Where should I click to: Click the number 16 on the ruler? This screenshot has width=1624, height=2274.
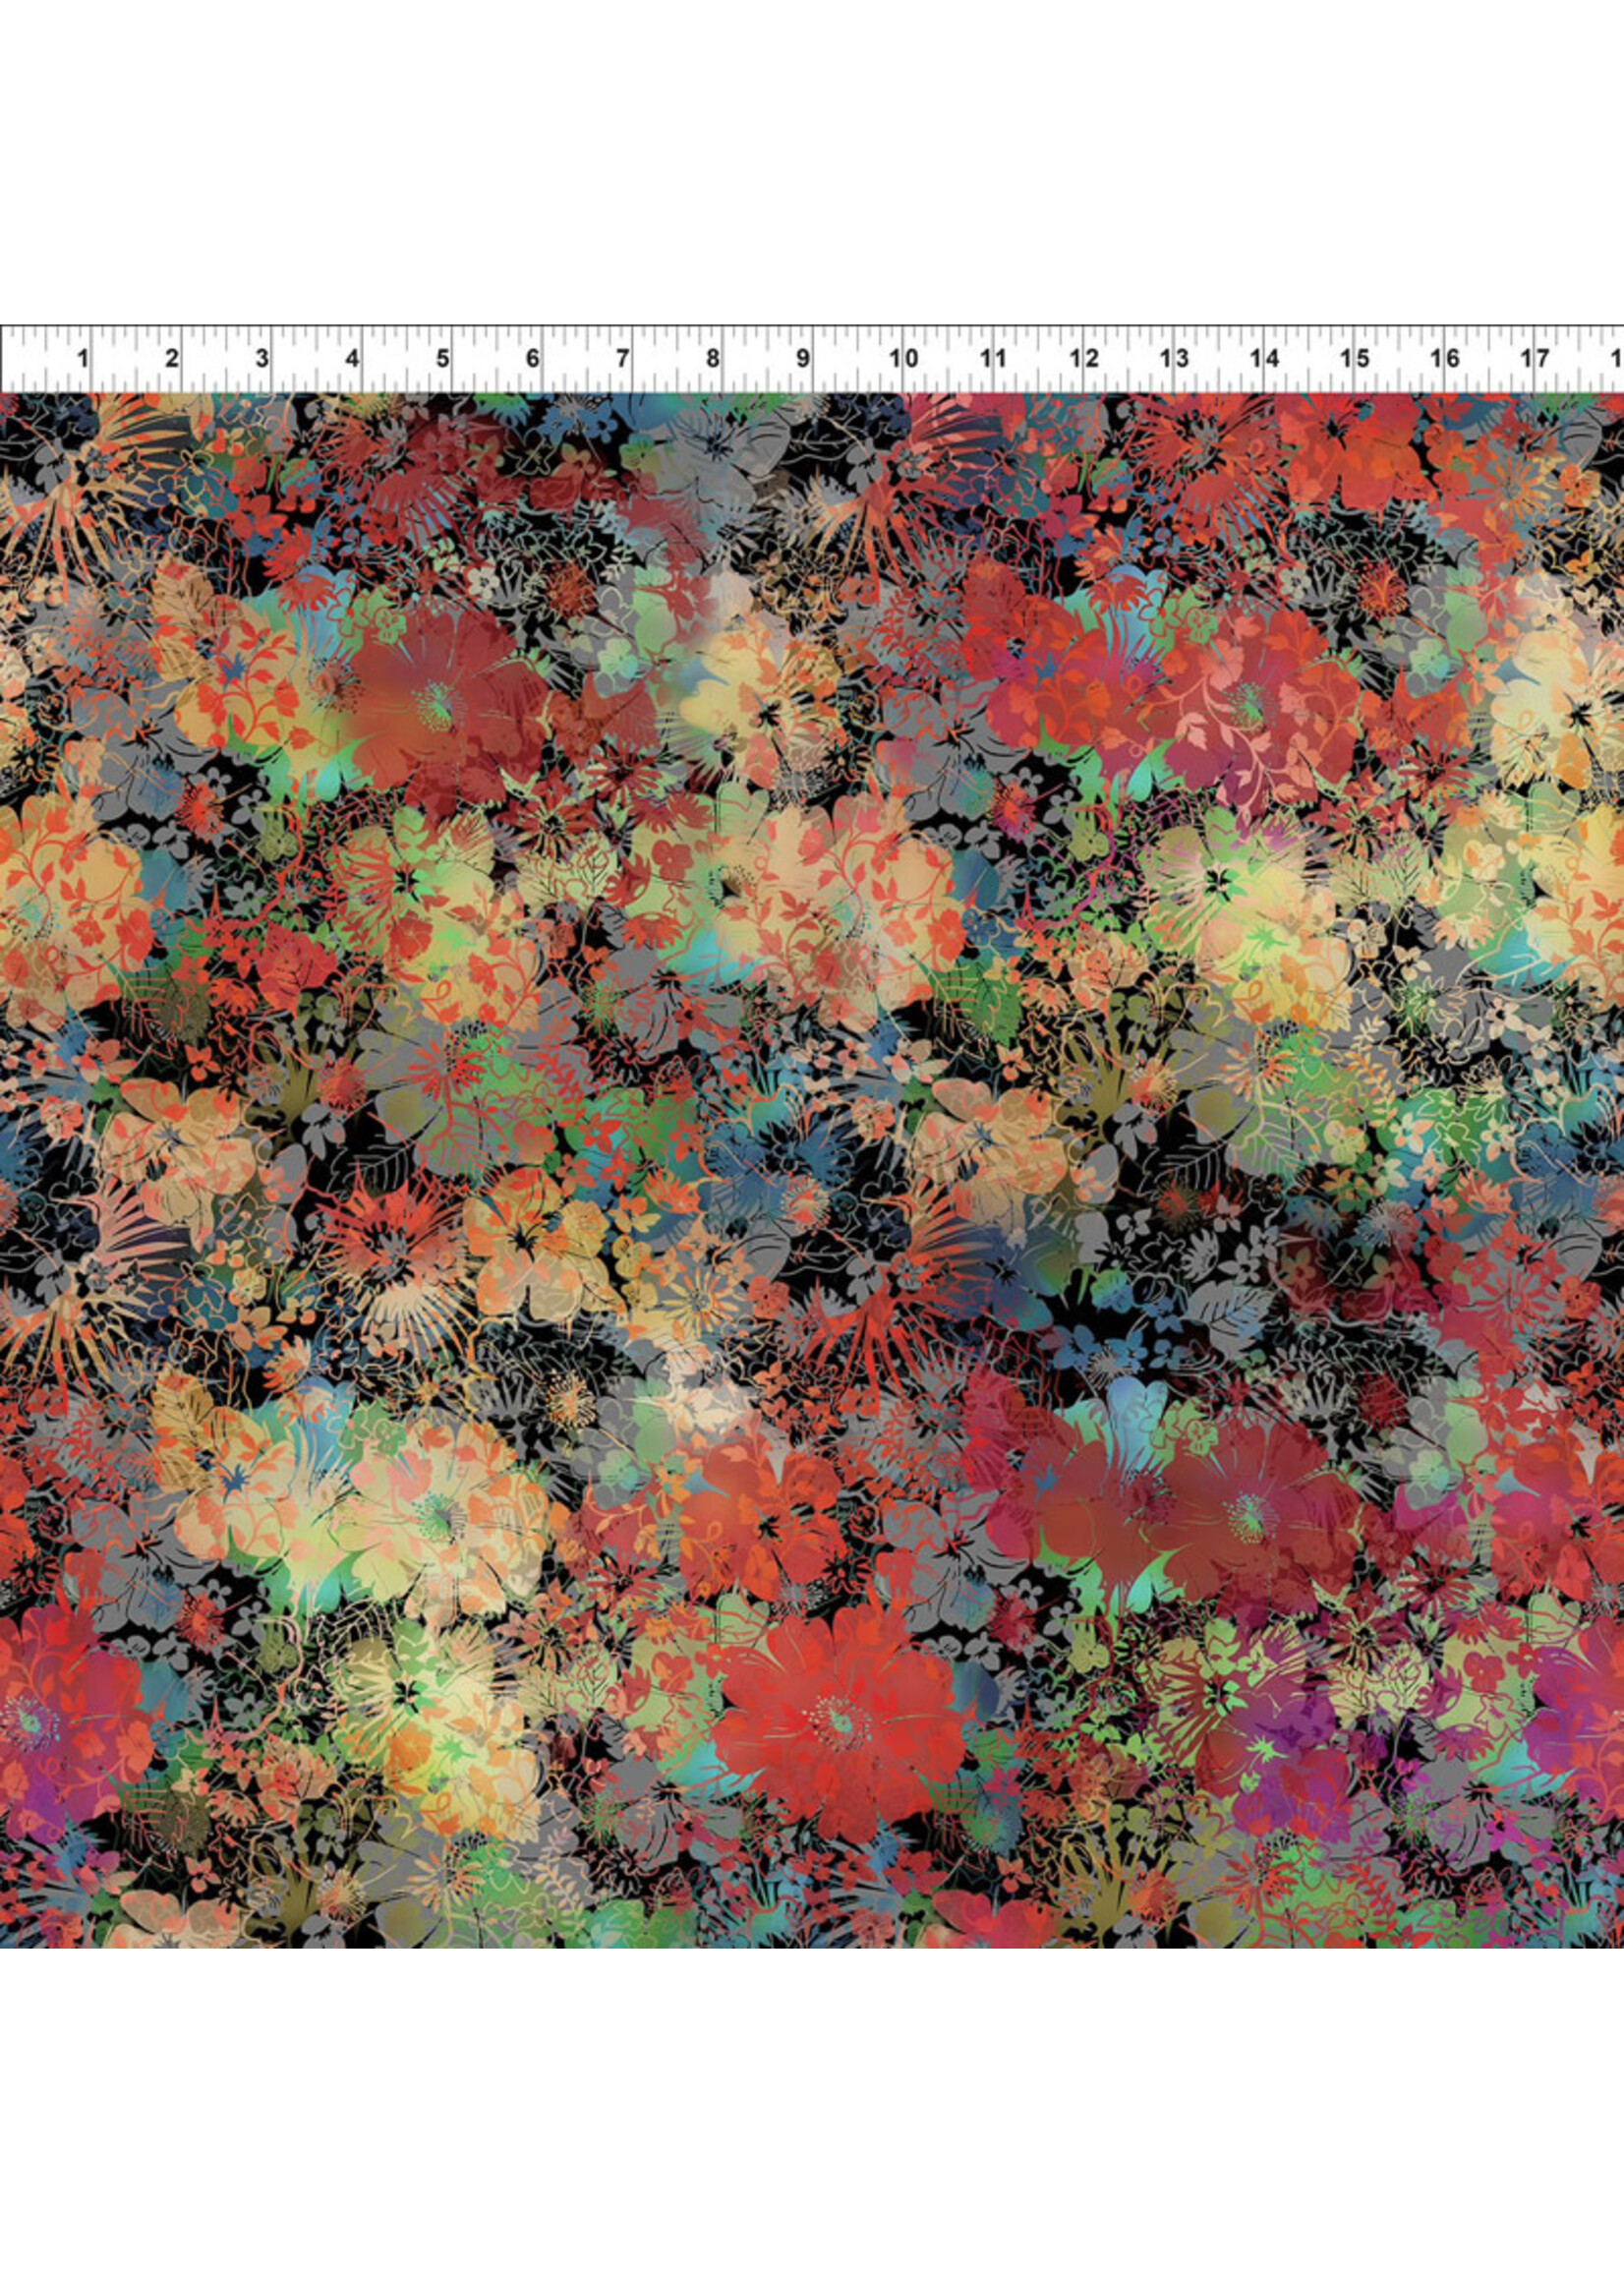[1444, 357]
